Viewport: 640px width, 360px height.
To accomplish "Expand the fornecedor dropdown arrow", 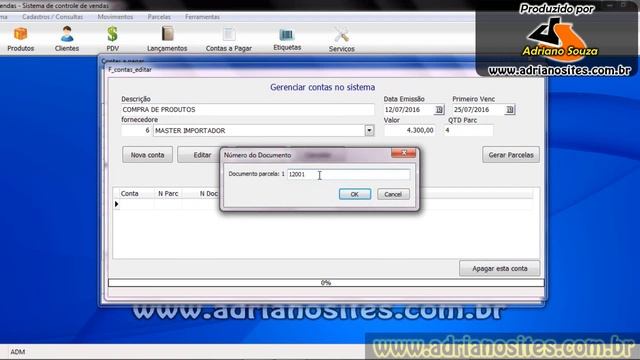I will tap(369, 131).
